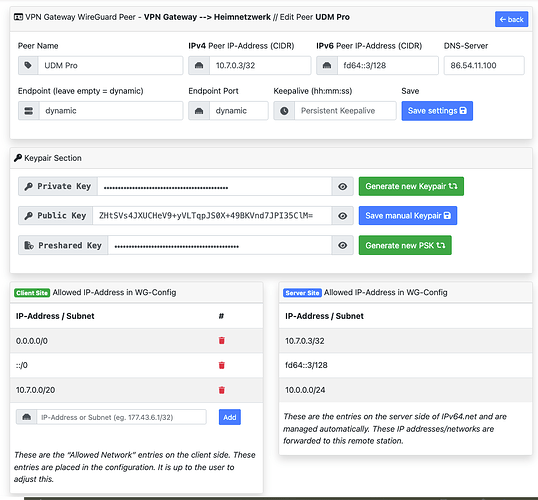
Task: Click the Endpoint (leave empty = dynamic) label
Action: click(81, 91)
